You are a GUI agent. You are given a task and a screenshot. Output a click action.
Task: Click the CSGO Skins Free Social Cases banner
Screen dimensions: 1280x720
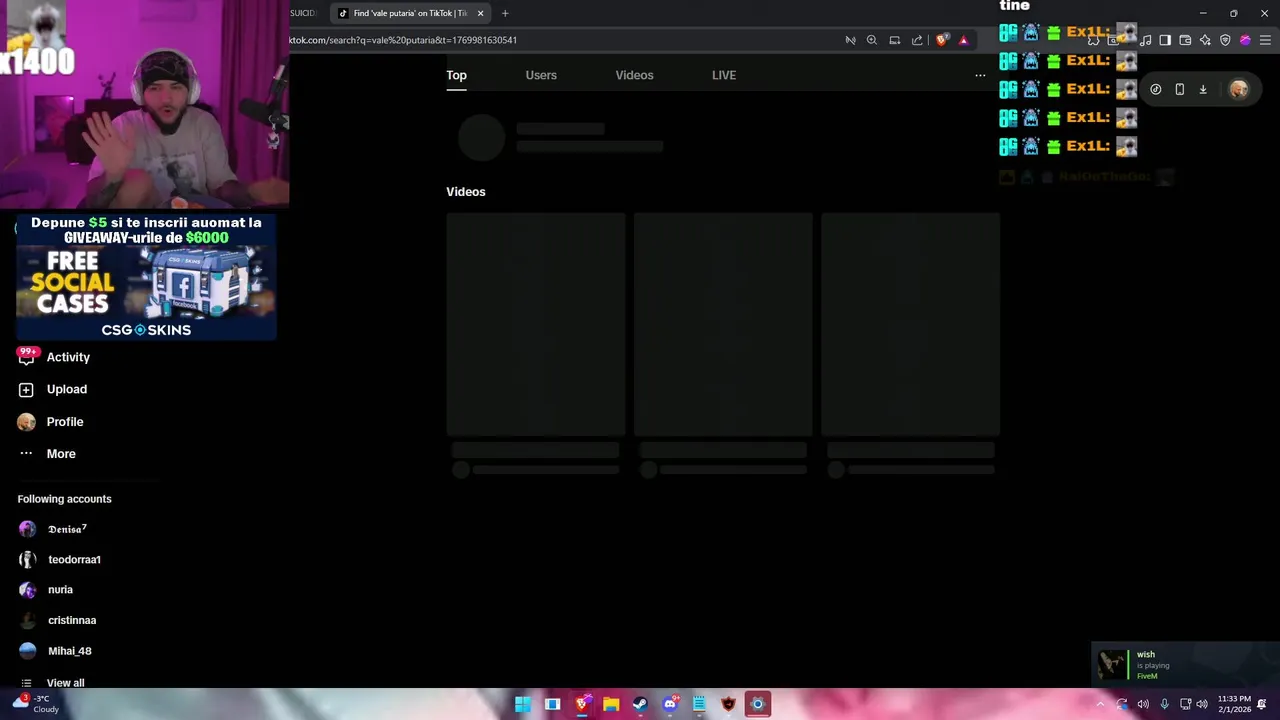click(146, 277)
